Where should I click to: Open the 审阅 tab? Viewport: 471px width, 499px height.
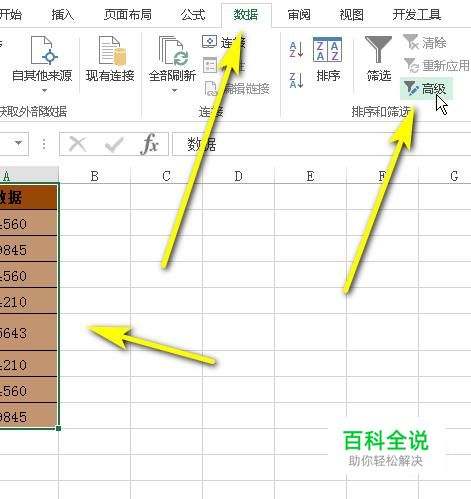[x=299, y=15]
